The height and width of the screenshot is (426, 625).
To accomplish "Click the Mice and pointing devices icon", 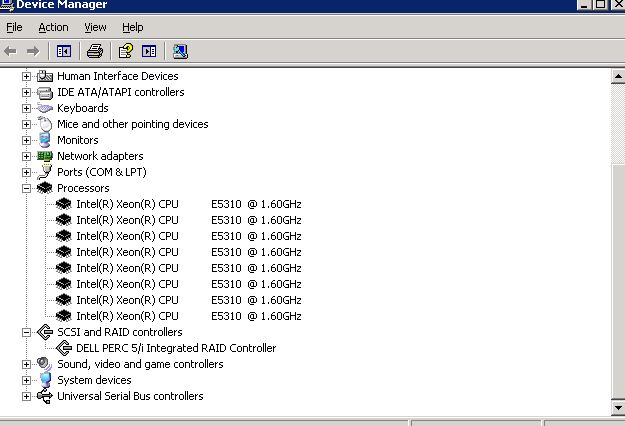I will tap(45, 124).
